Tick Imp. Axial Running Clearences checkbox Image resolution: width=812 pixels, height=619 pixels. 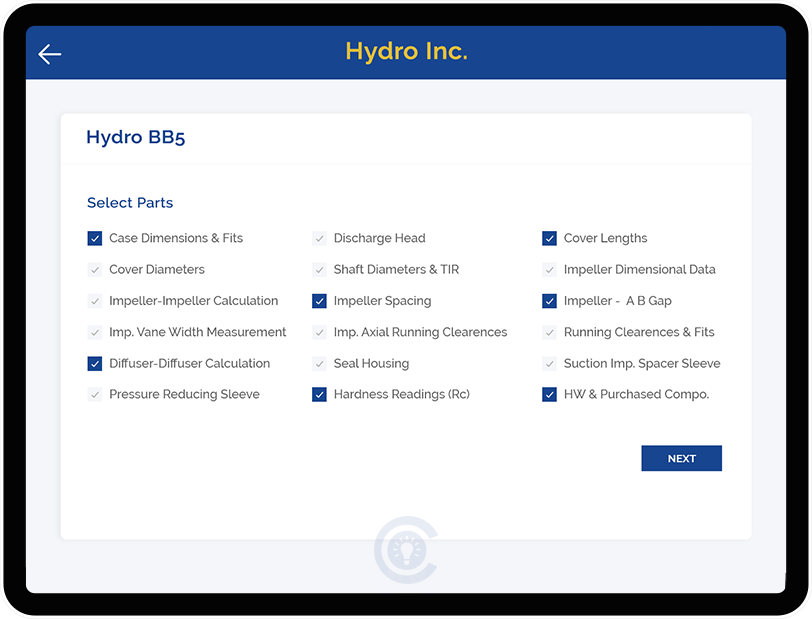[x=320, y=332]
